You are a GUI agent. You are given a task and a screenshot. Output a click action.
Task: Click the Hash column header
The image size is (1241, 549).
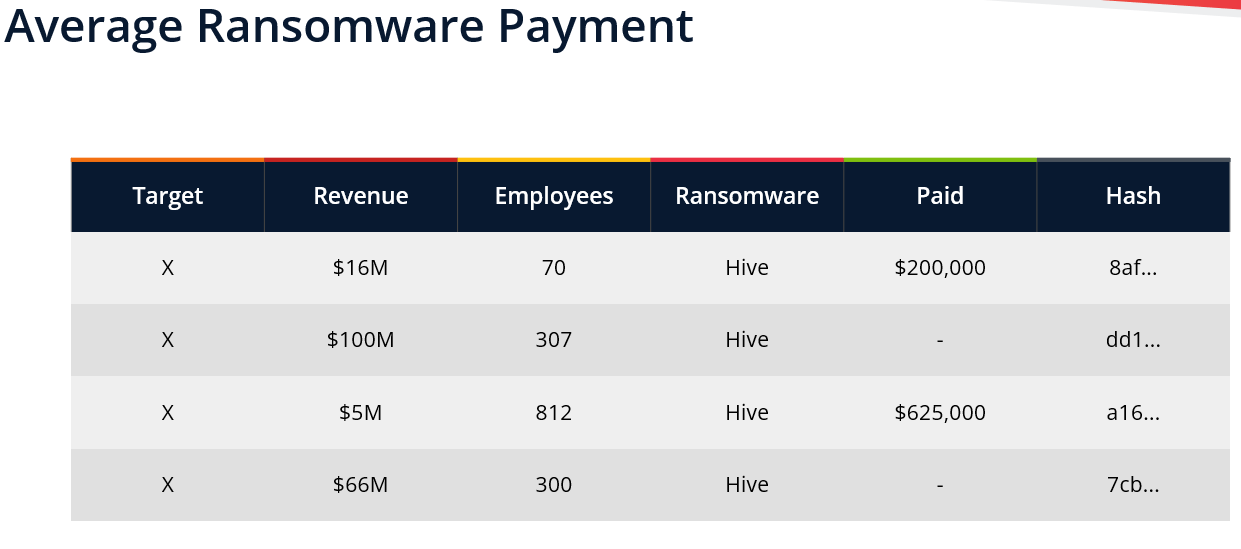[x=1133, y=196]
